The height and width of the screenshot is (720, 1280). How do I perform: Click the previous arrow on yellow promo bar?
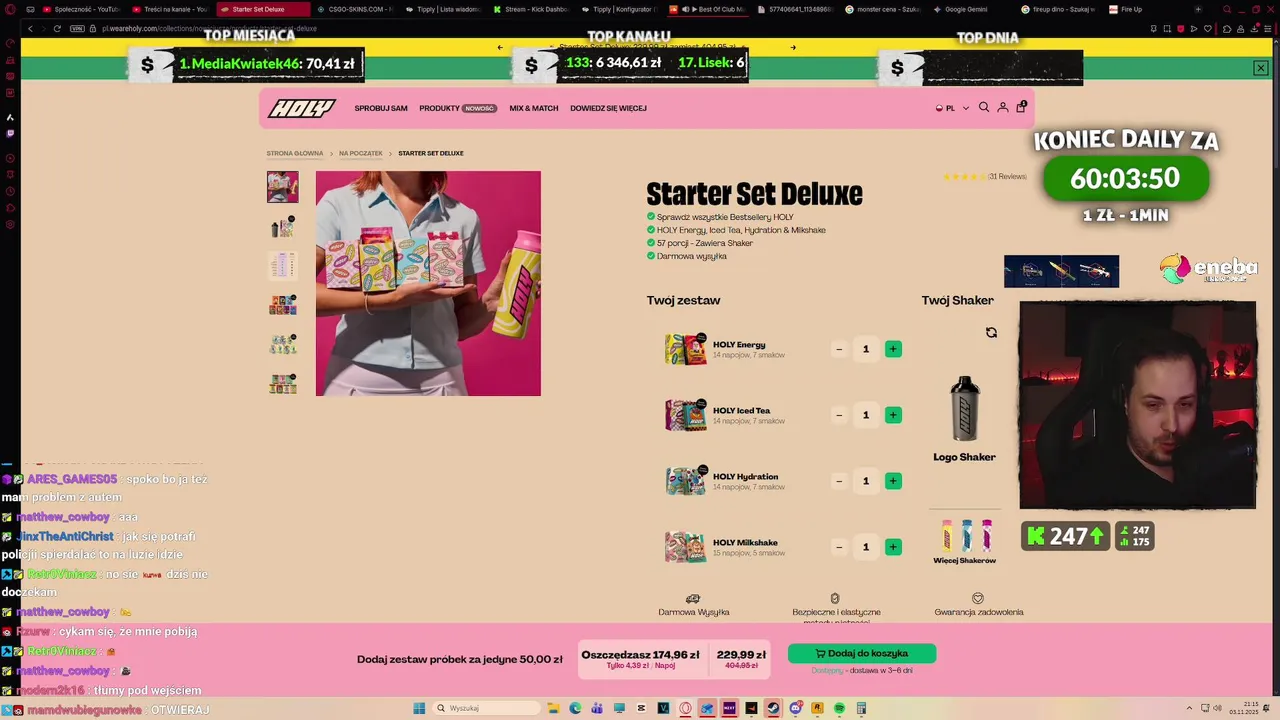click(500, 47)
